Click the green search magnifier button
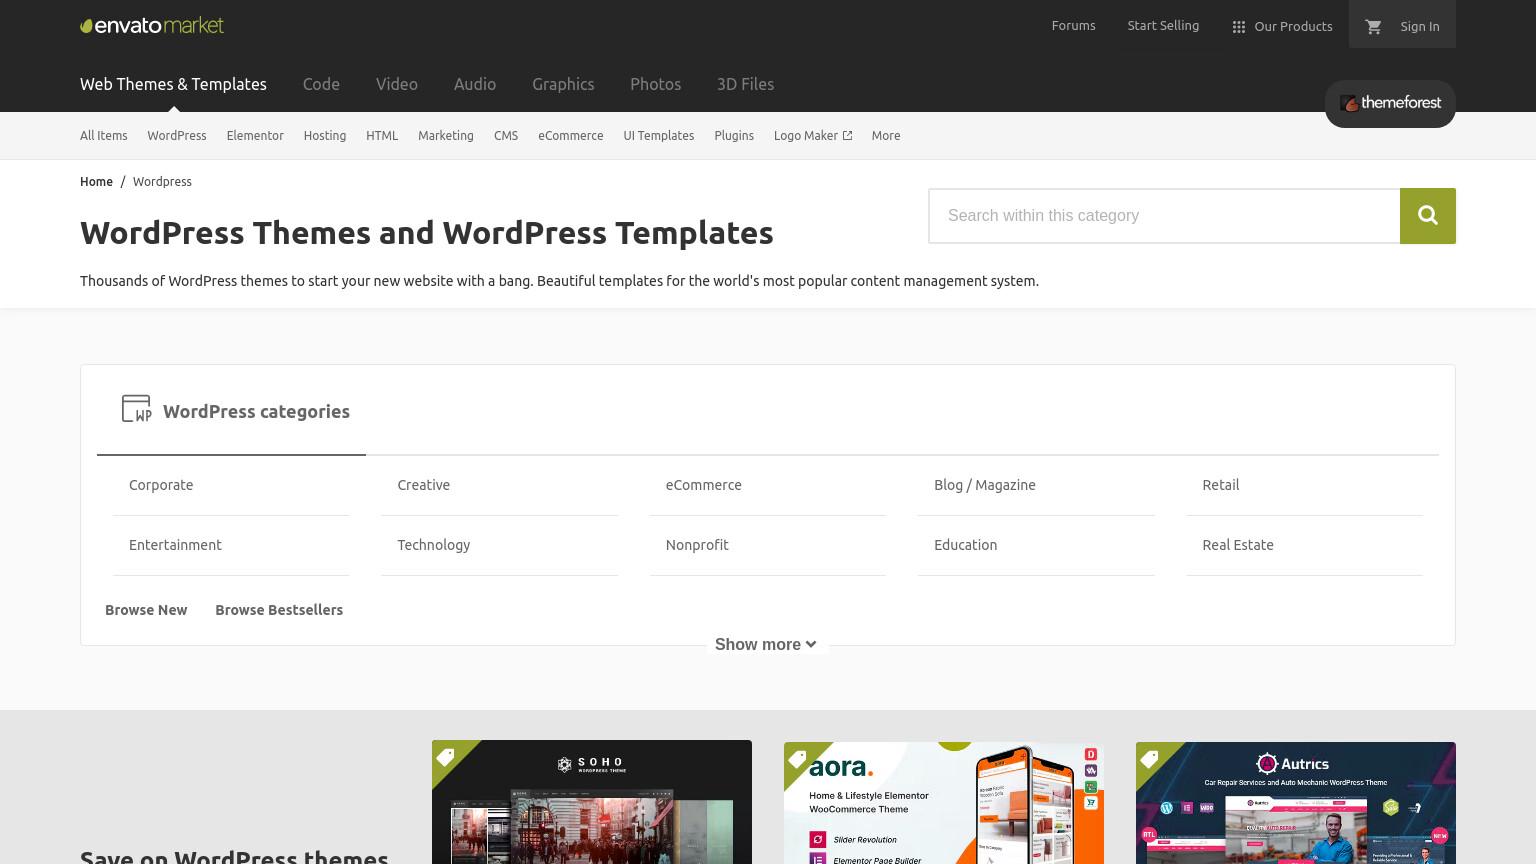 tap(1428, 216)
